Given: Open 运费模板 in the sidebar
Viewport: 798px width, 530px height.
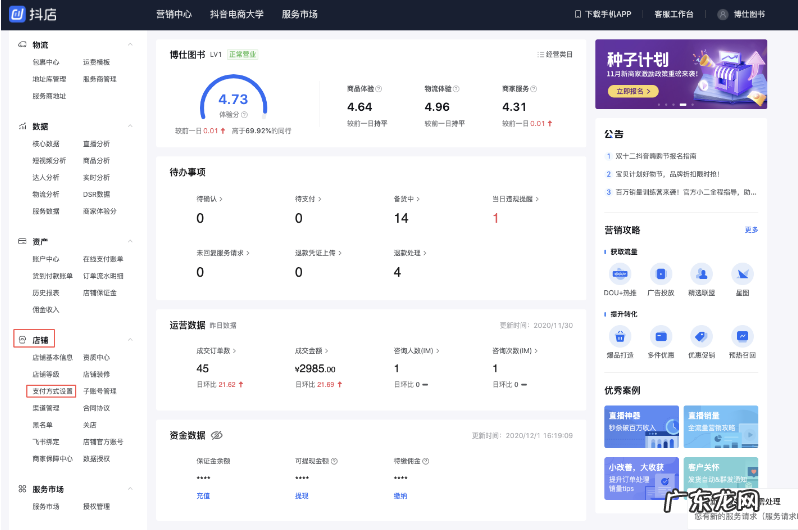Looking at the screenshot, I should point(96,62).
